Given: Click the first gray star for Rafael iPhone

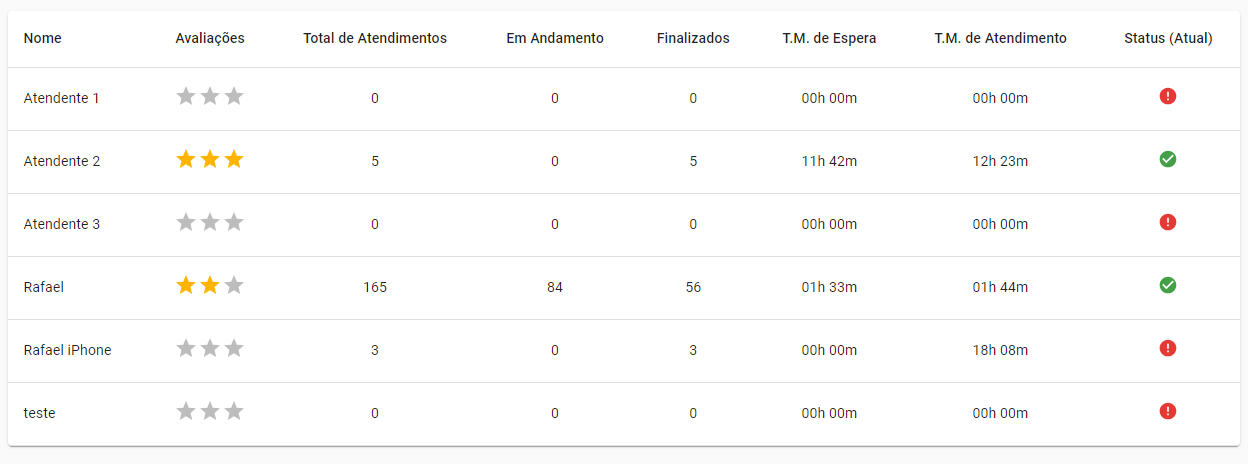Looking at the screenshot, I should [186, 349].
